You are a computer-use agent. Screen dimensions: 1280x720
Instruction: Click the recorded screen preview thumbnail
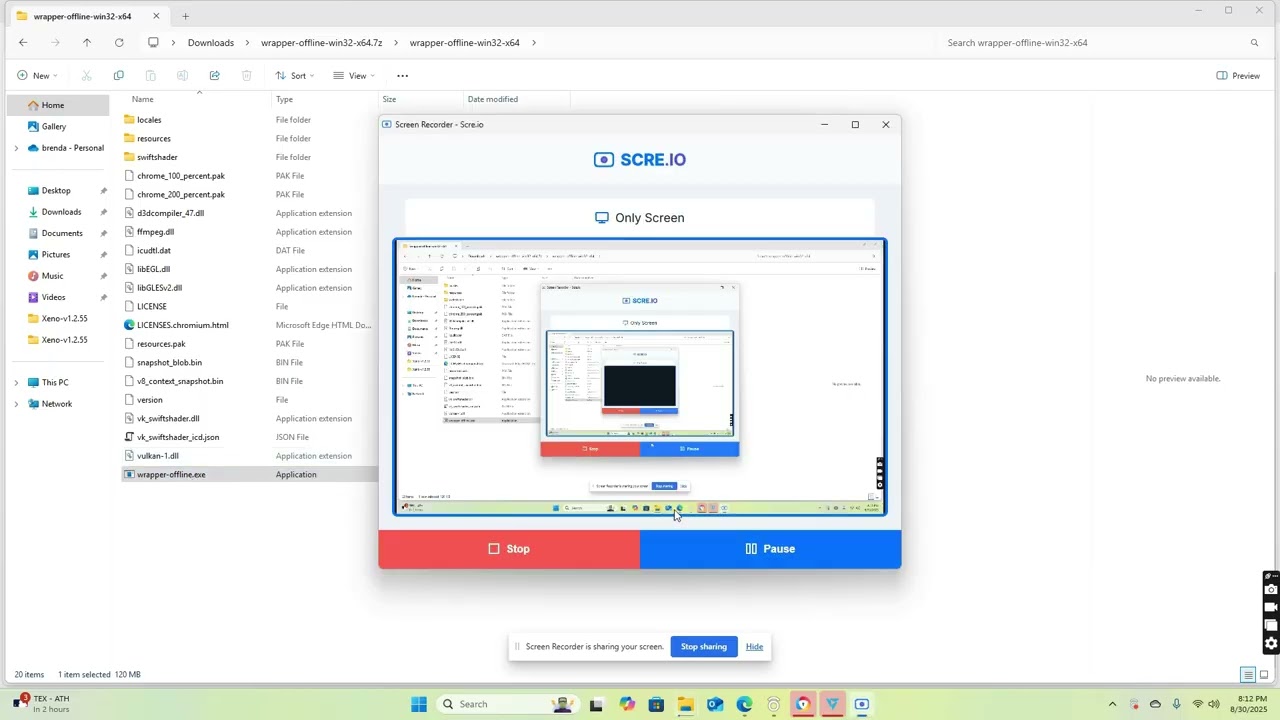pyautogui.click(x=640, y=377)
